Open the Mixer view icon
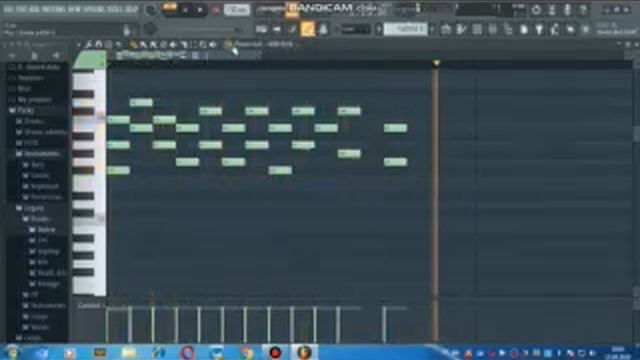The width and height of the screenshot is (640, 360). click(x=493, y=29)
